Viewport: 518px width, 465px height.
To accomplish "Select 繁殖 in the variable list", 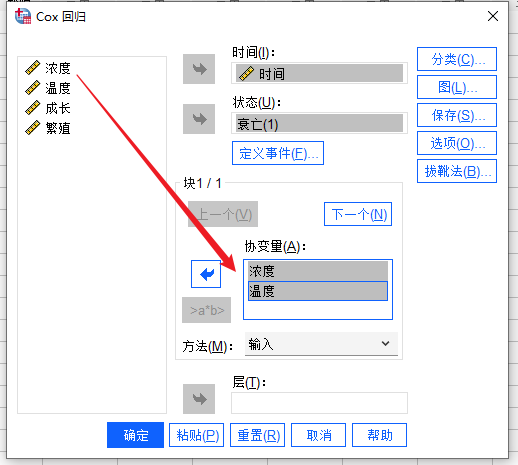I will point(58,128).
